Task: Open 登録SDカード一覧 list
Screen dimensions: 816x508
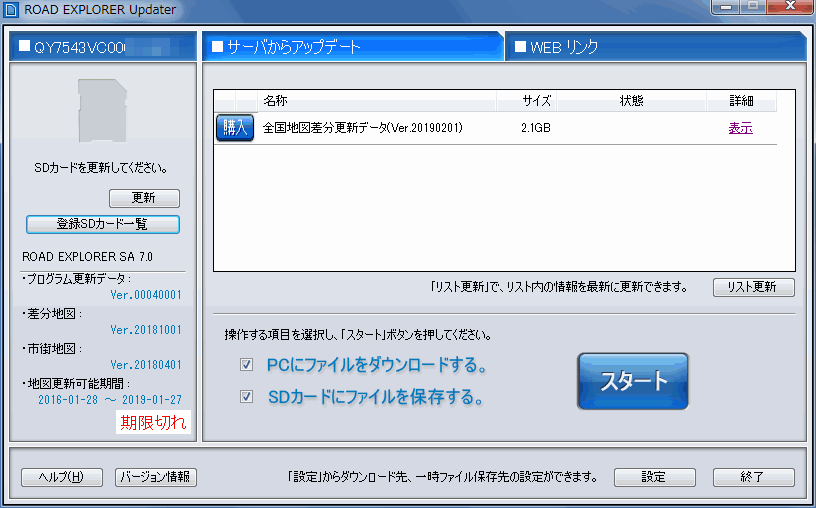Action: tap(103, 224)
